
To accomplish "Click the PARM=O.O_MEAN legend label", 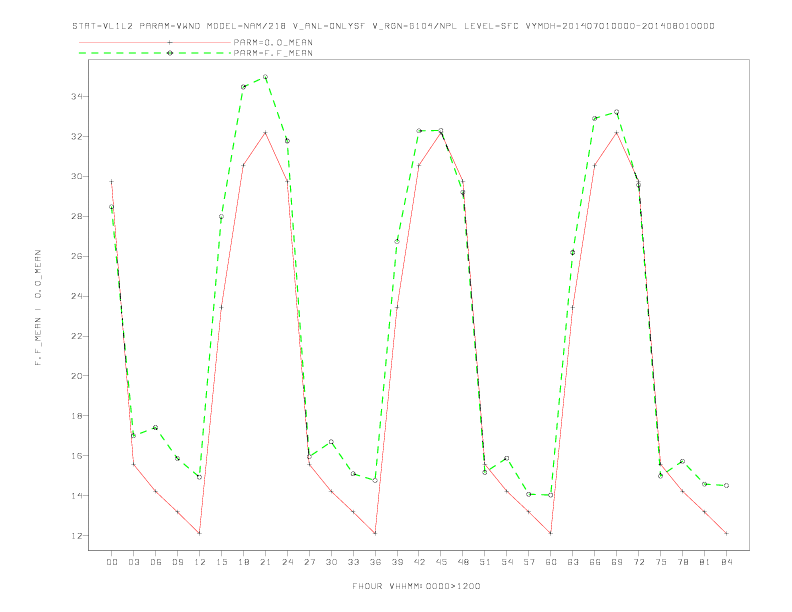I will [x=273, y=42].
